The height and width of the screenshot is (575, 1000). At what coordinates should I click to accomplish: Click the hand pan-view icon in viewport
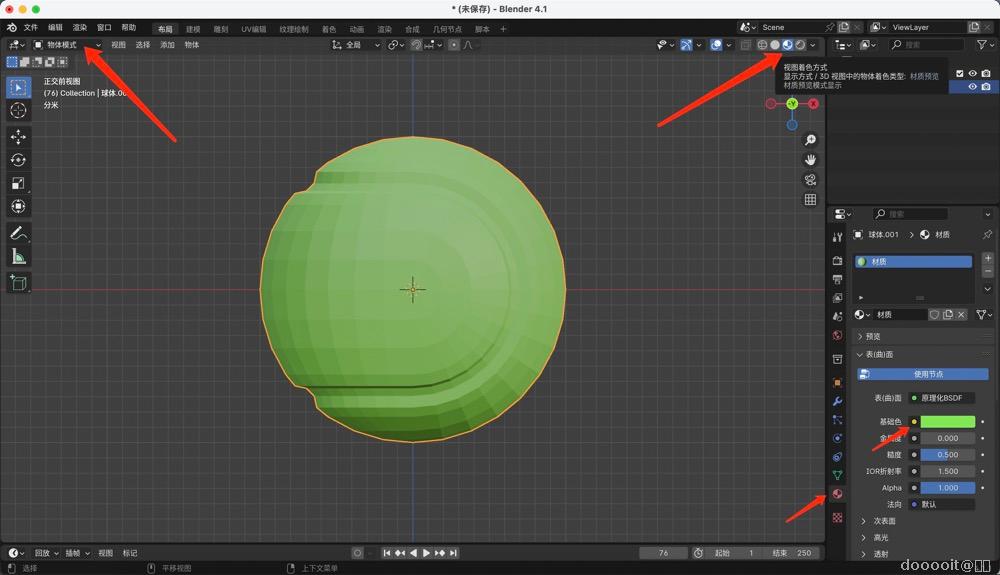[810, 159]
